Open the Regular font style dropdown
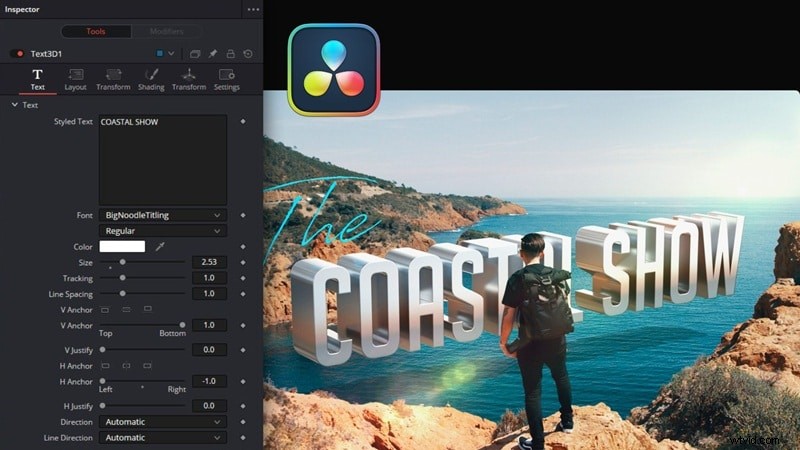This screenshot has height=450, width=800. 163,231
